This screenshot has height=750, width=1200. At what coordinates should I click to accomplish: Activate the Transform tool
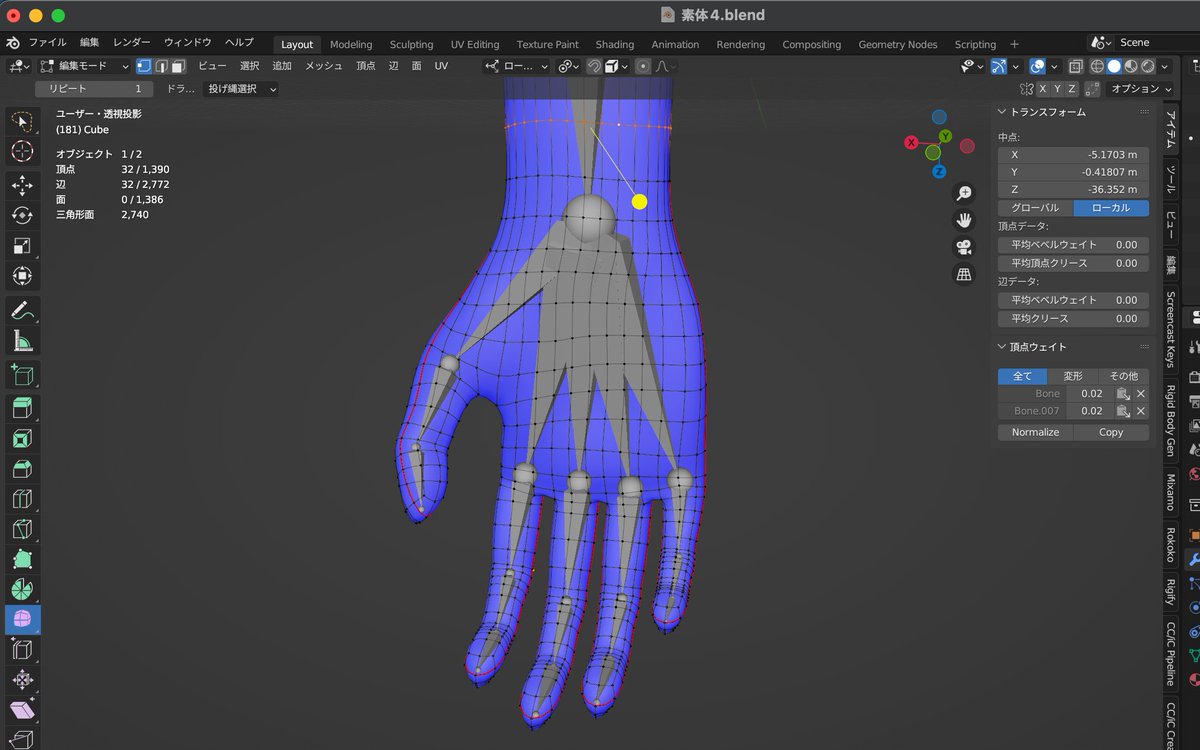point(22,276)
